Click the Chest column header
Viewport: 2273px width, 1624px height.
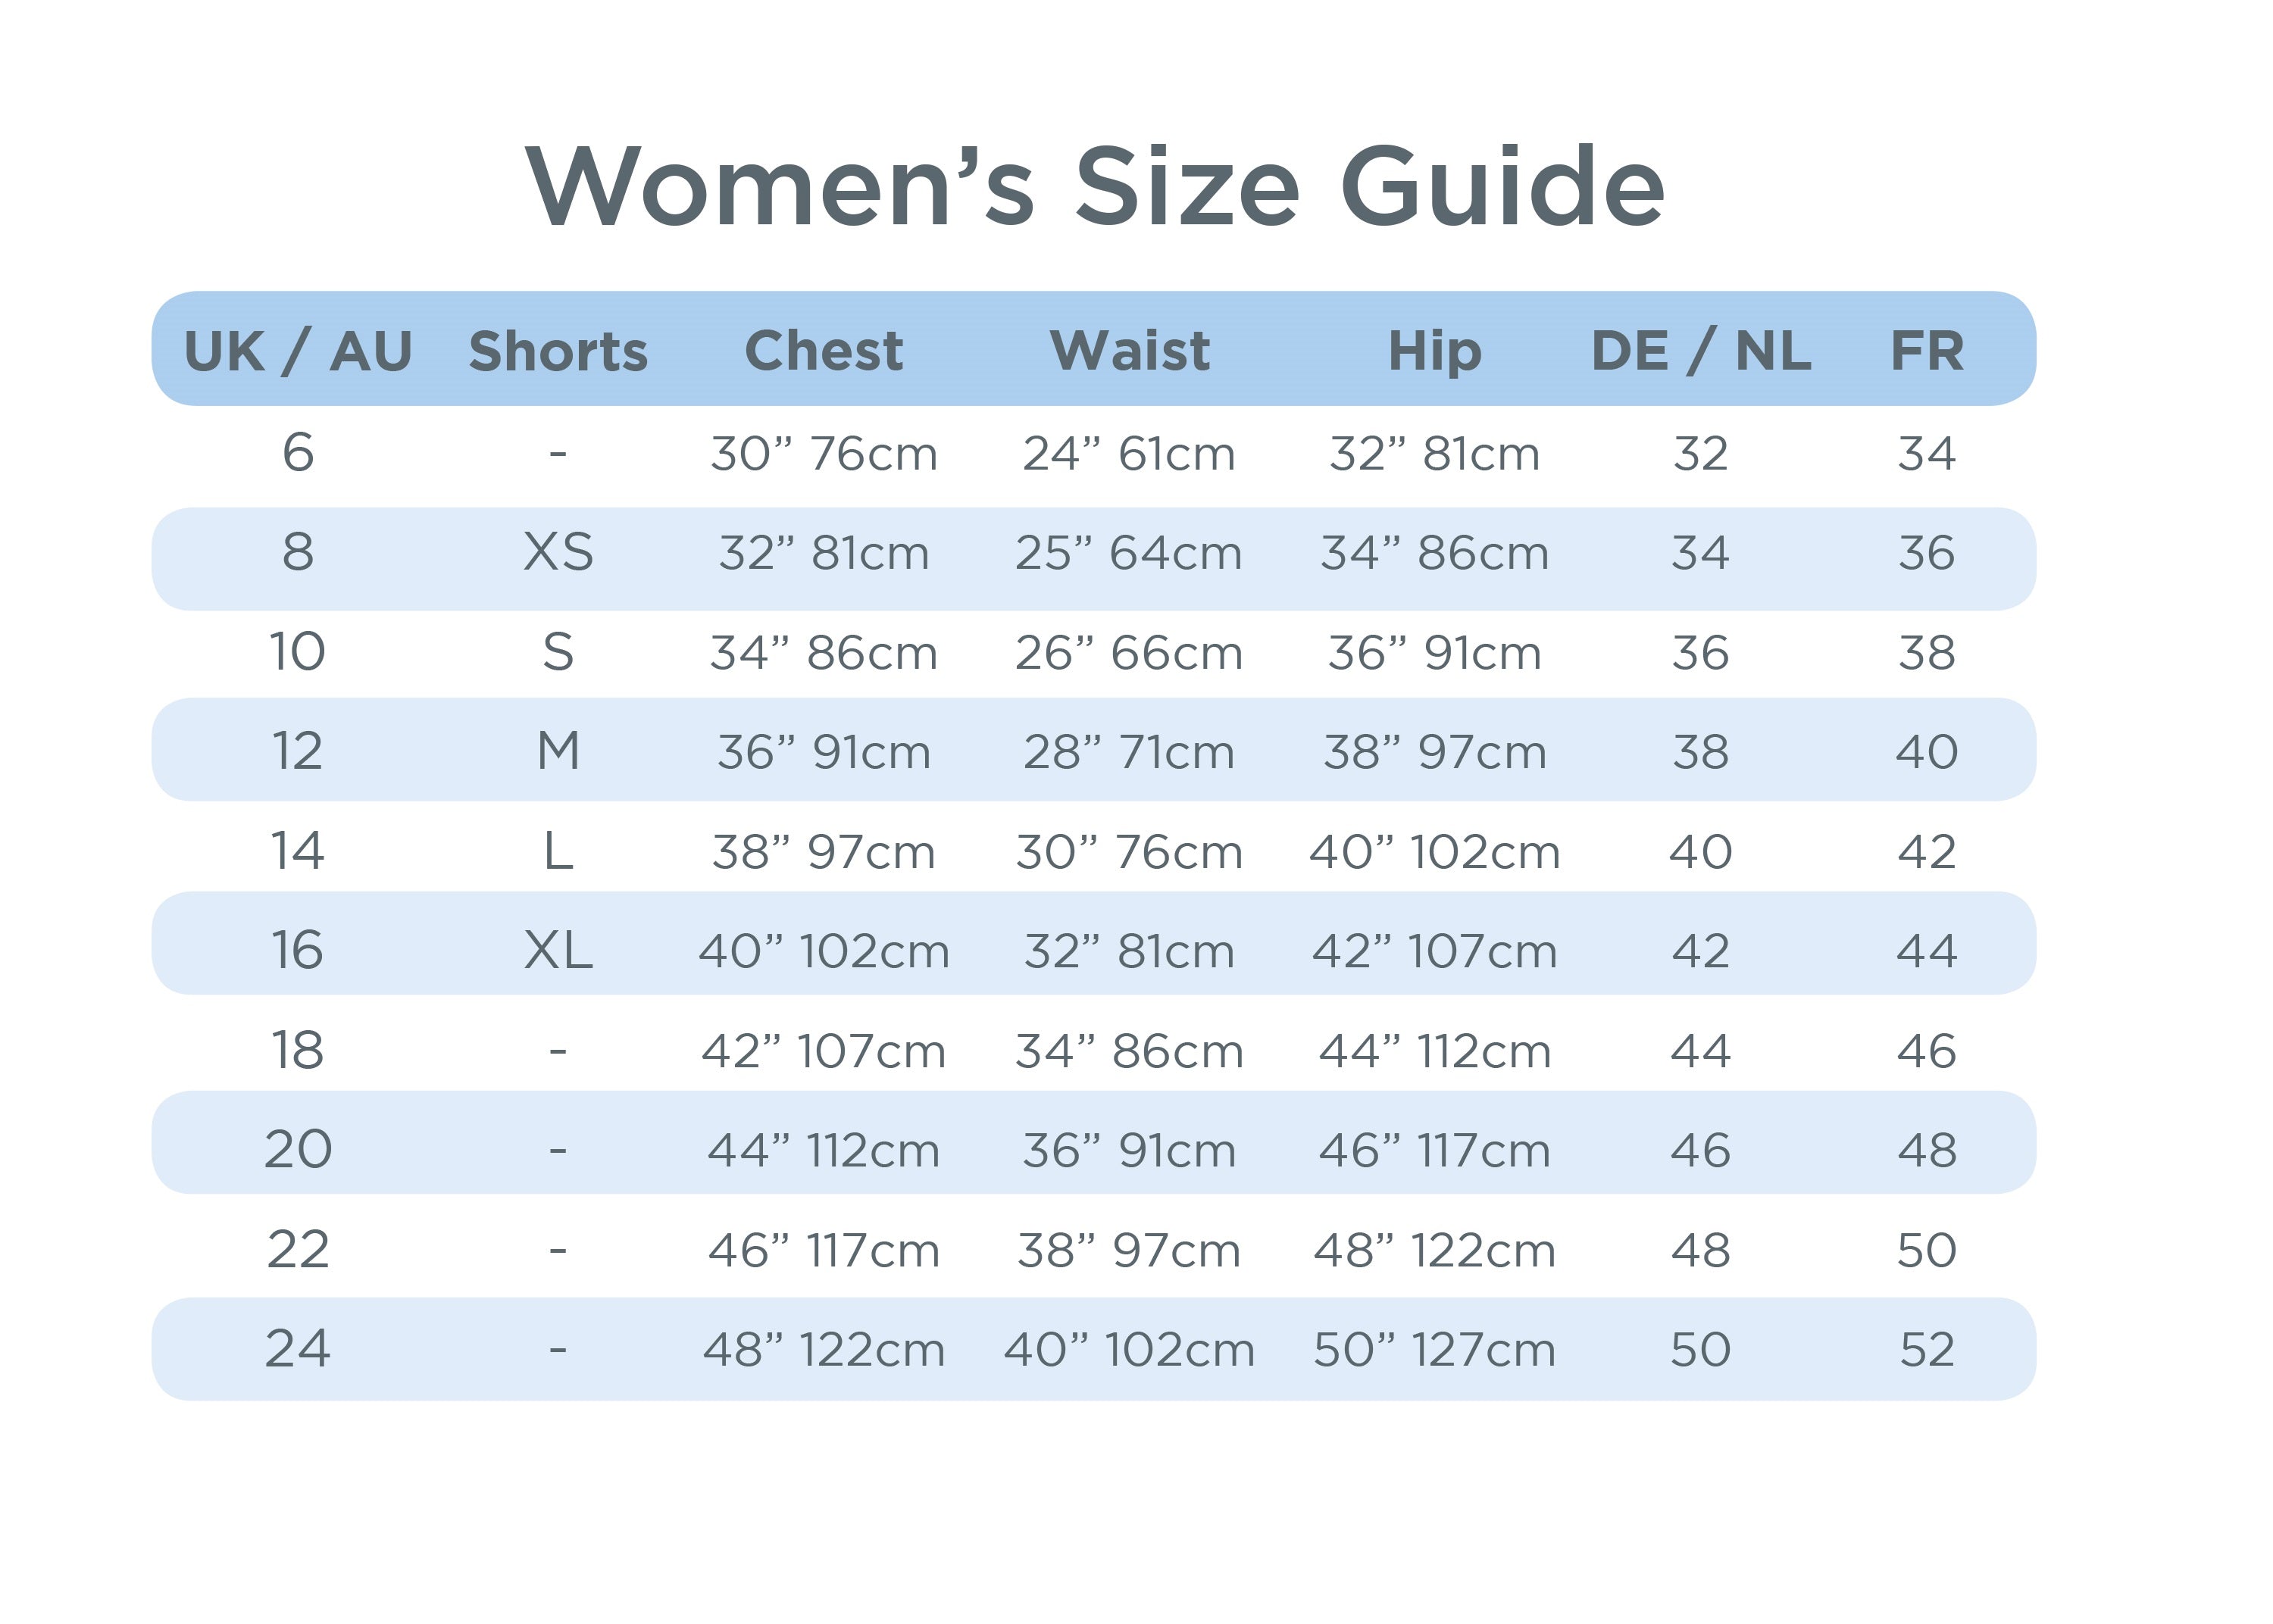pos(824,351)
